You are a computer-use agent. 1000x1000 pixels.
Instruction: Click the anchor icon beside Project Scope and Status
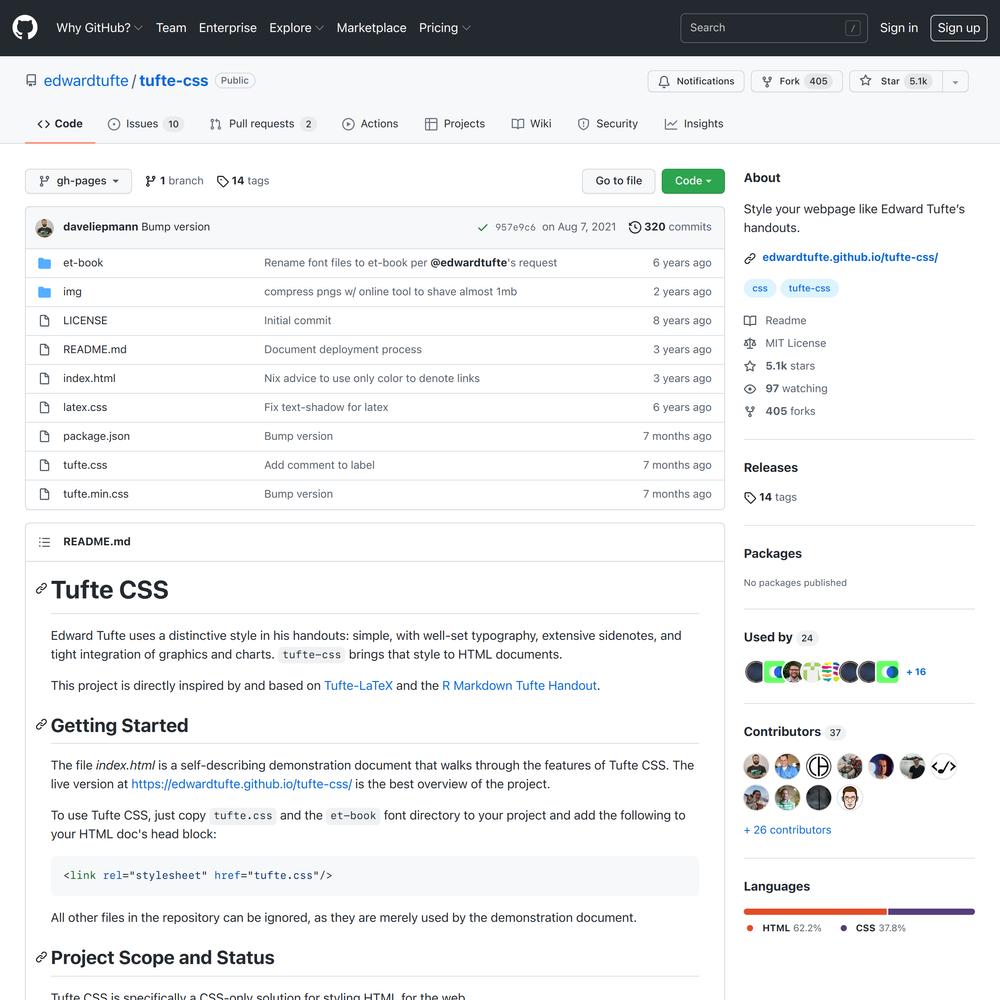pyautogui.click(x=41, y=957)
